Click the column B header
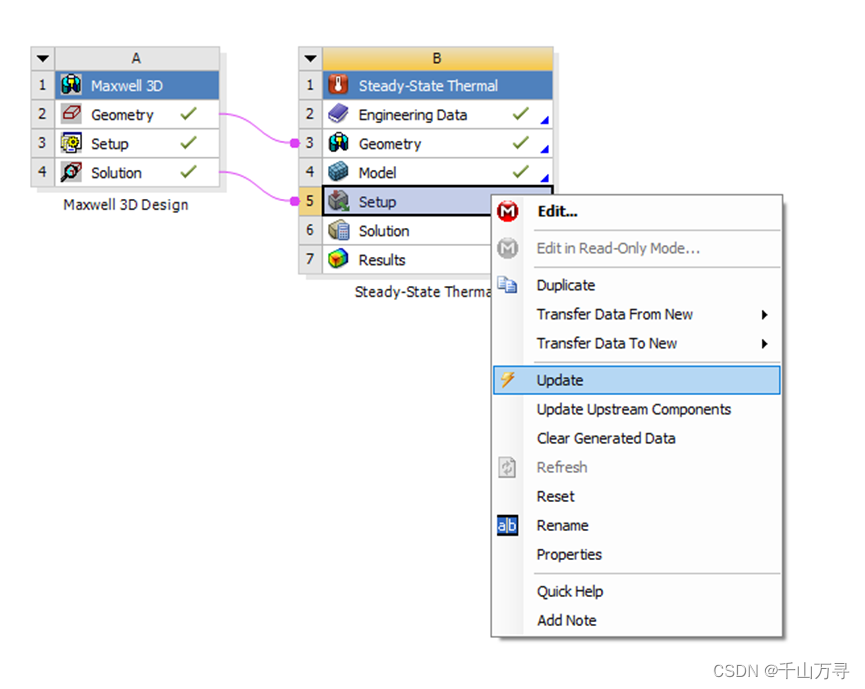Screen dimensions: 865x689 [x=437, y=58]
